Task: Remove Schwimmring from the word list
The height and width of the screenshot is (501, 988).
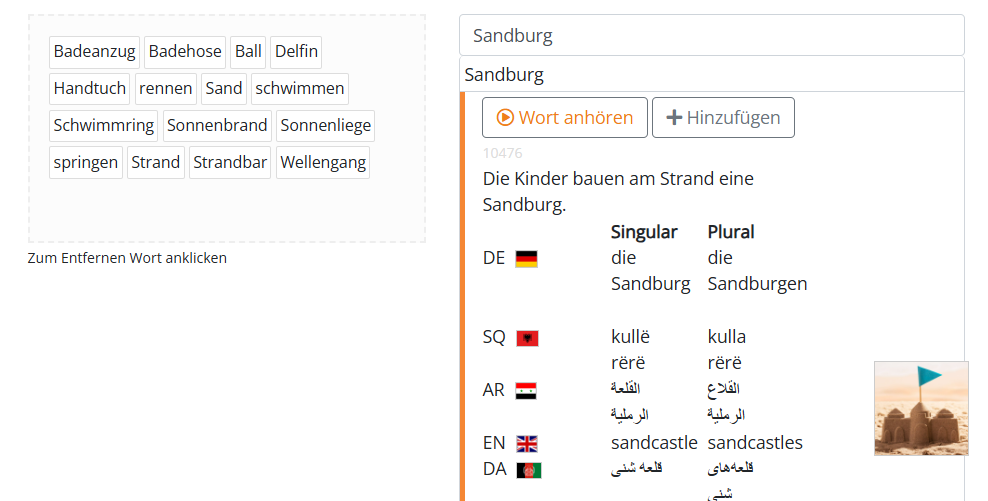Action: (x=104, y=125)
